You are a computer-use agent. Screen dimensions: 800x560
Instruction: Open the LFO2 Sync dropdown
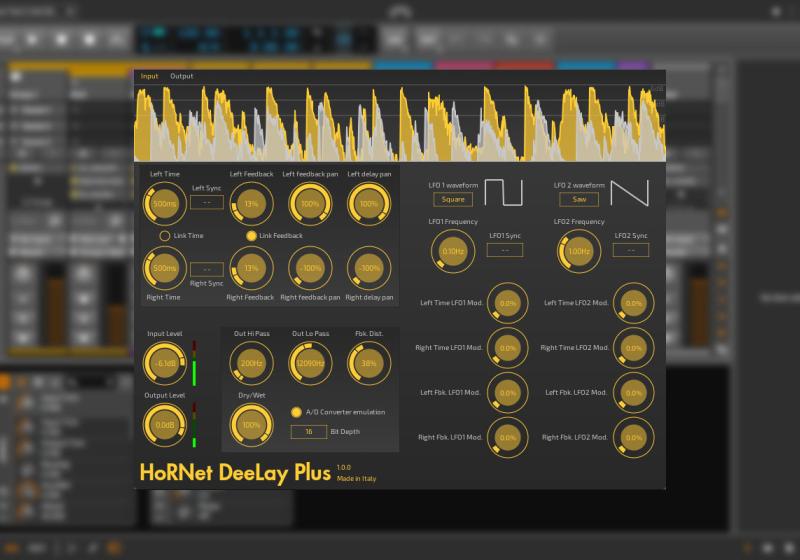(631, 250)
